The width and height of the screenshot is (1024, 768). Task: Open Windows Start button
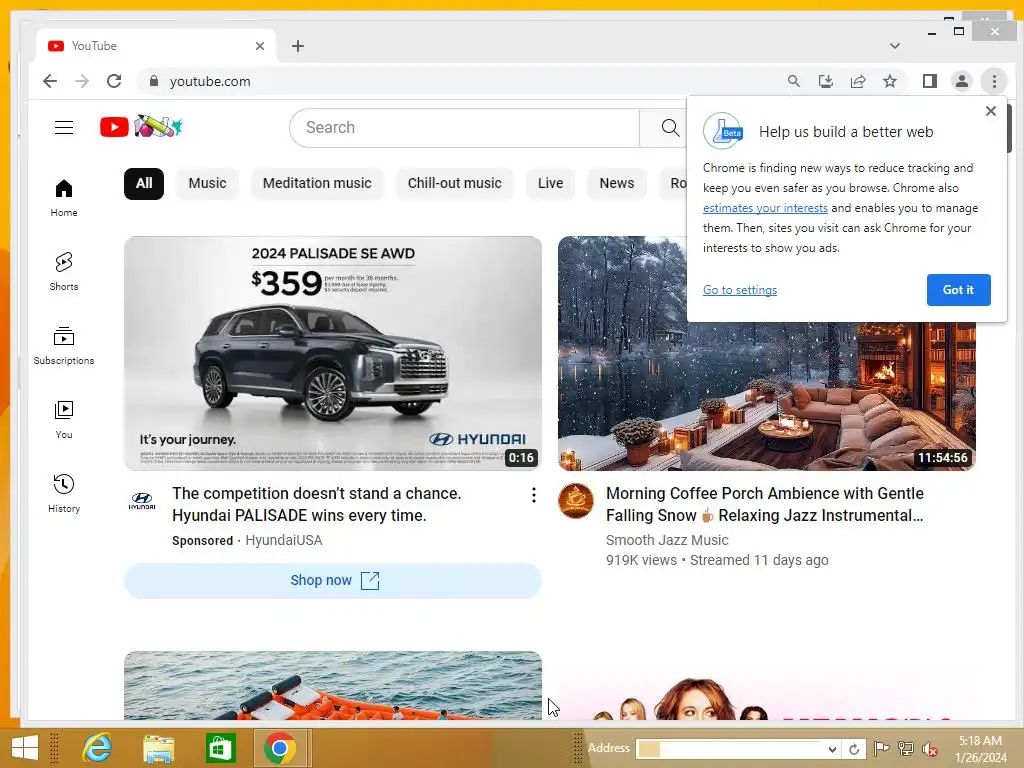(x=25, y=748)
